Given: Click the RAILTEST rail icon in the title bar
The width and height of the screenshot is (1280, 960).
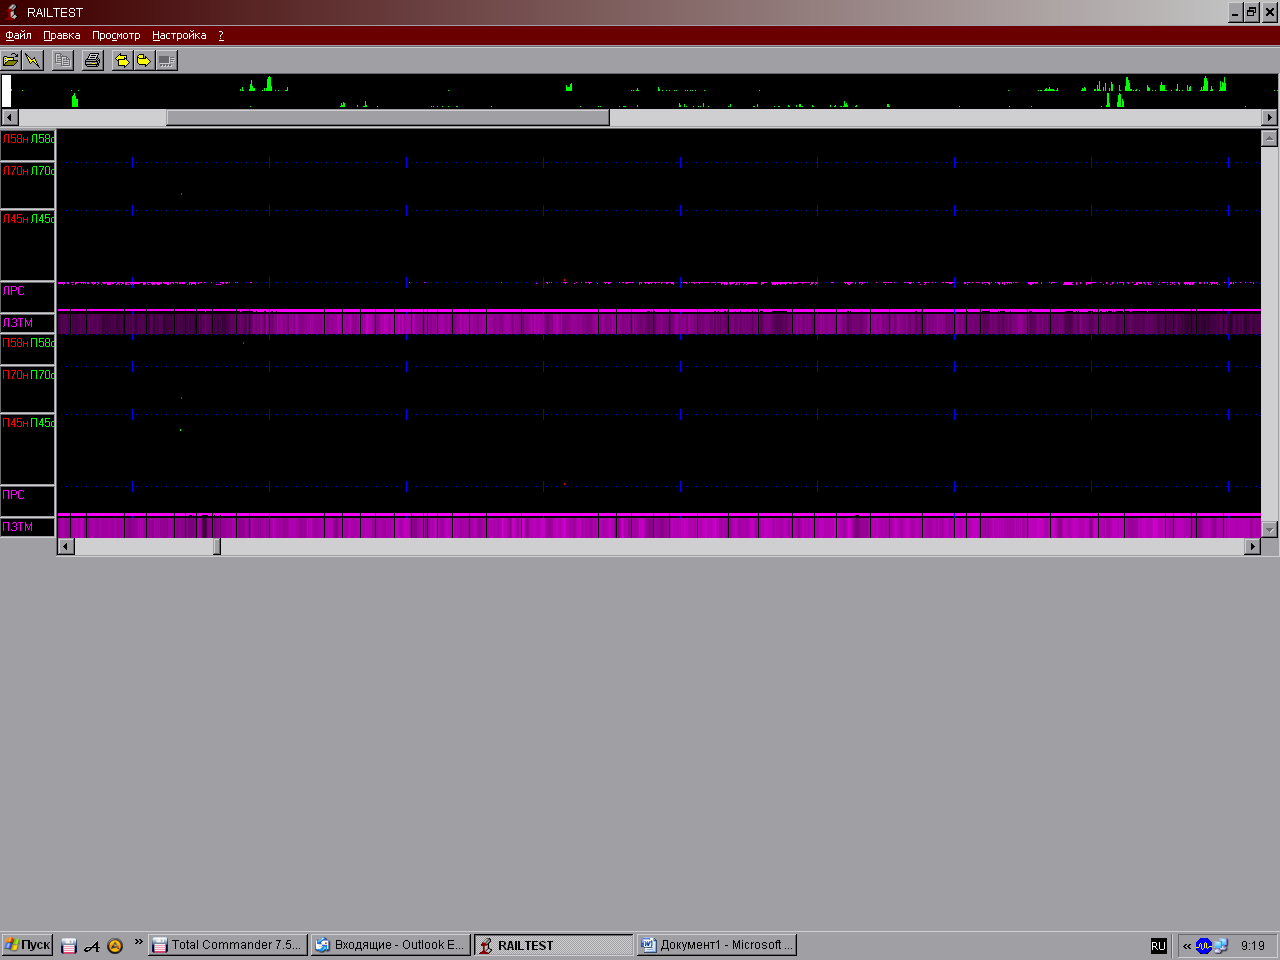Looking at the screenshot, I should [x=13, y=12].
